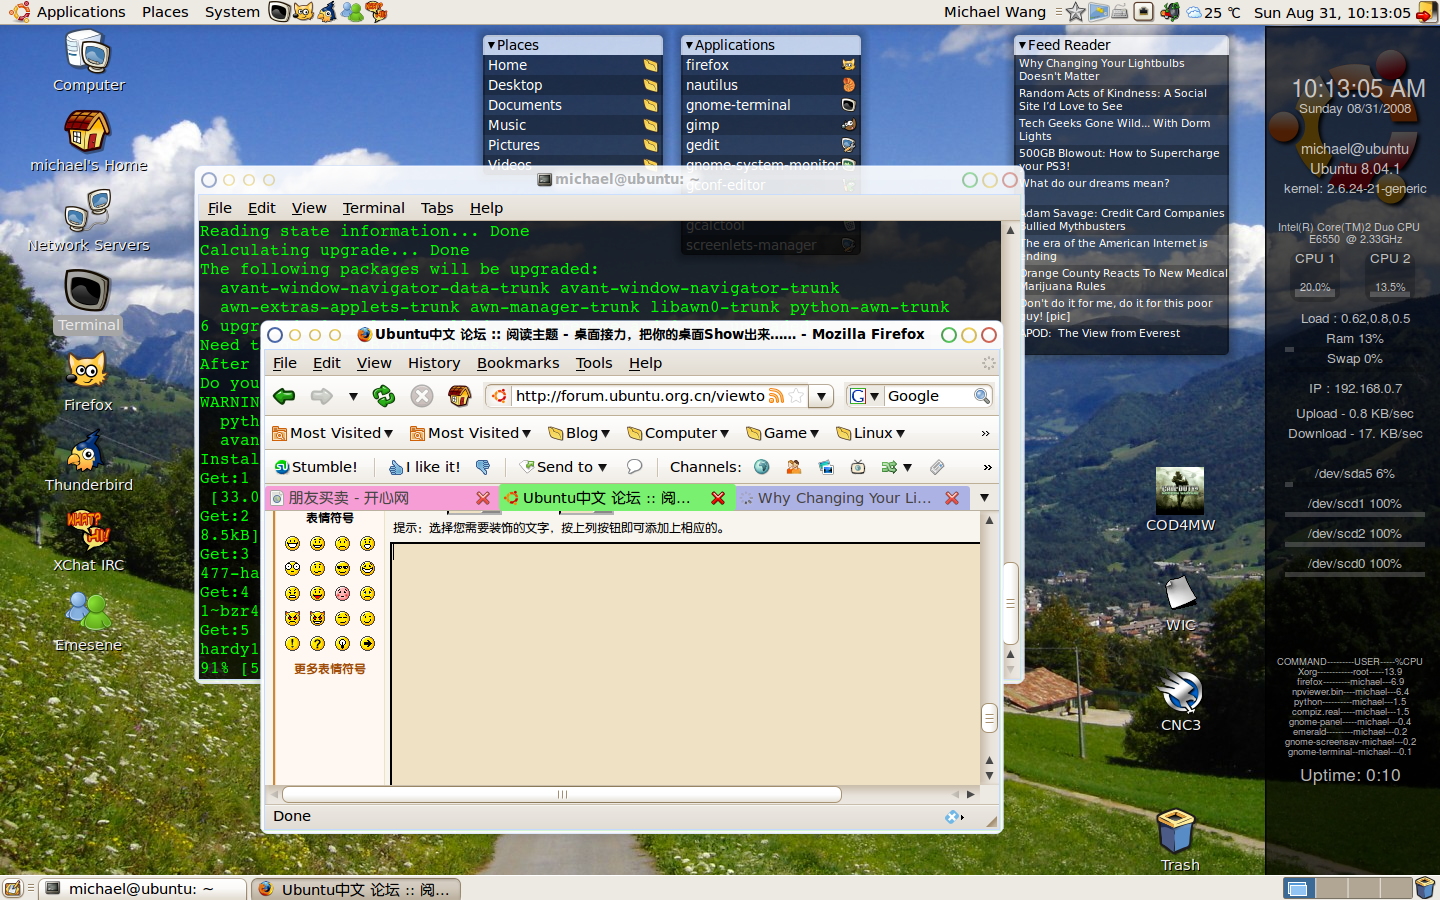Screen dimensions: 1440x900
Task: Expand the Linux bookmarks folder
Action: click(870, 433)
